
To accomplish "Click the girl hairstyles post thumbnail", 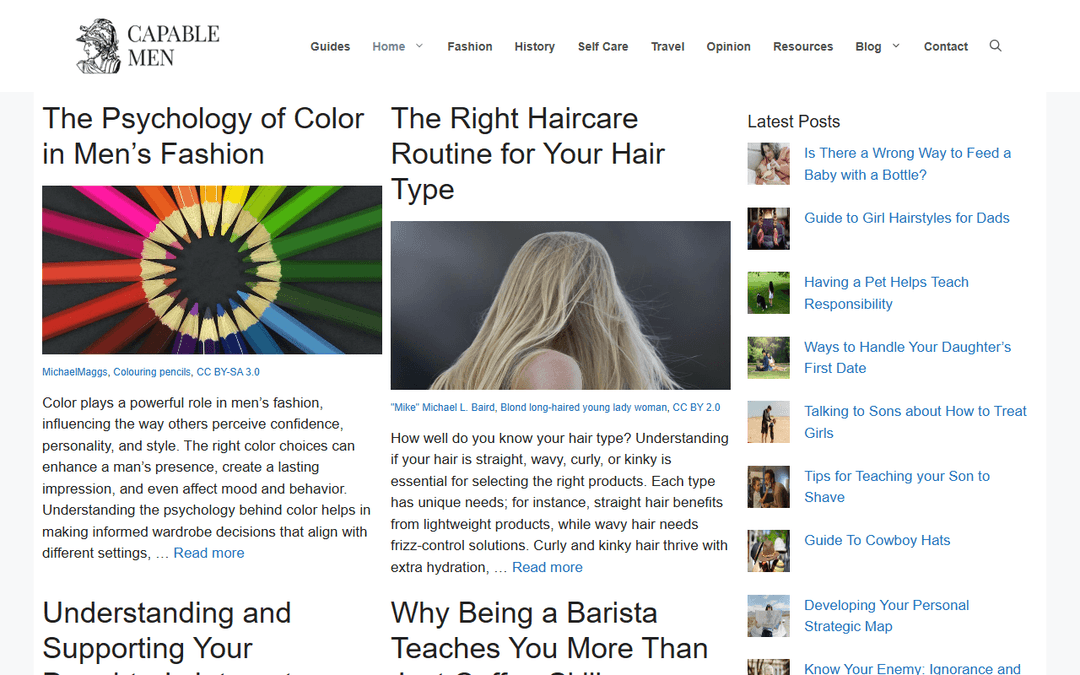I will 769,229.
